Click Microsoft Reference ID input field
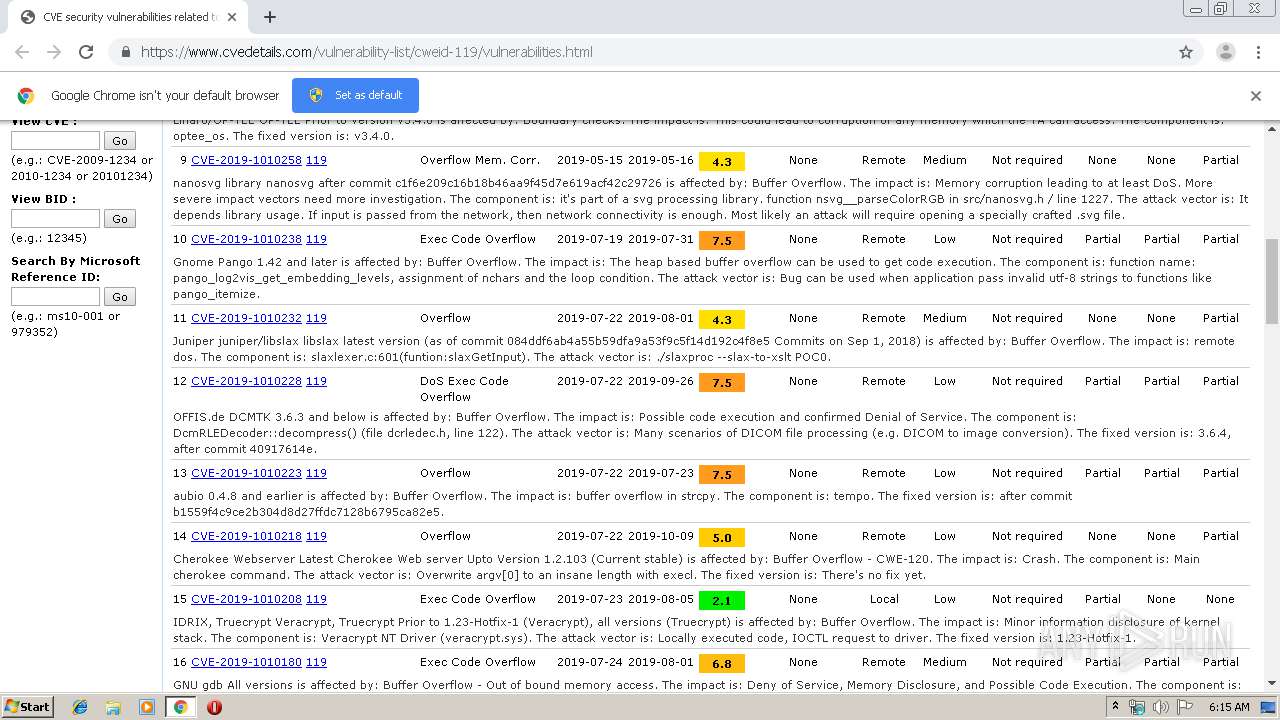The image size is (1280, 720). pyautogui.click(x=55, y=296)
